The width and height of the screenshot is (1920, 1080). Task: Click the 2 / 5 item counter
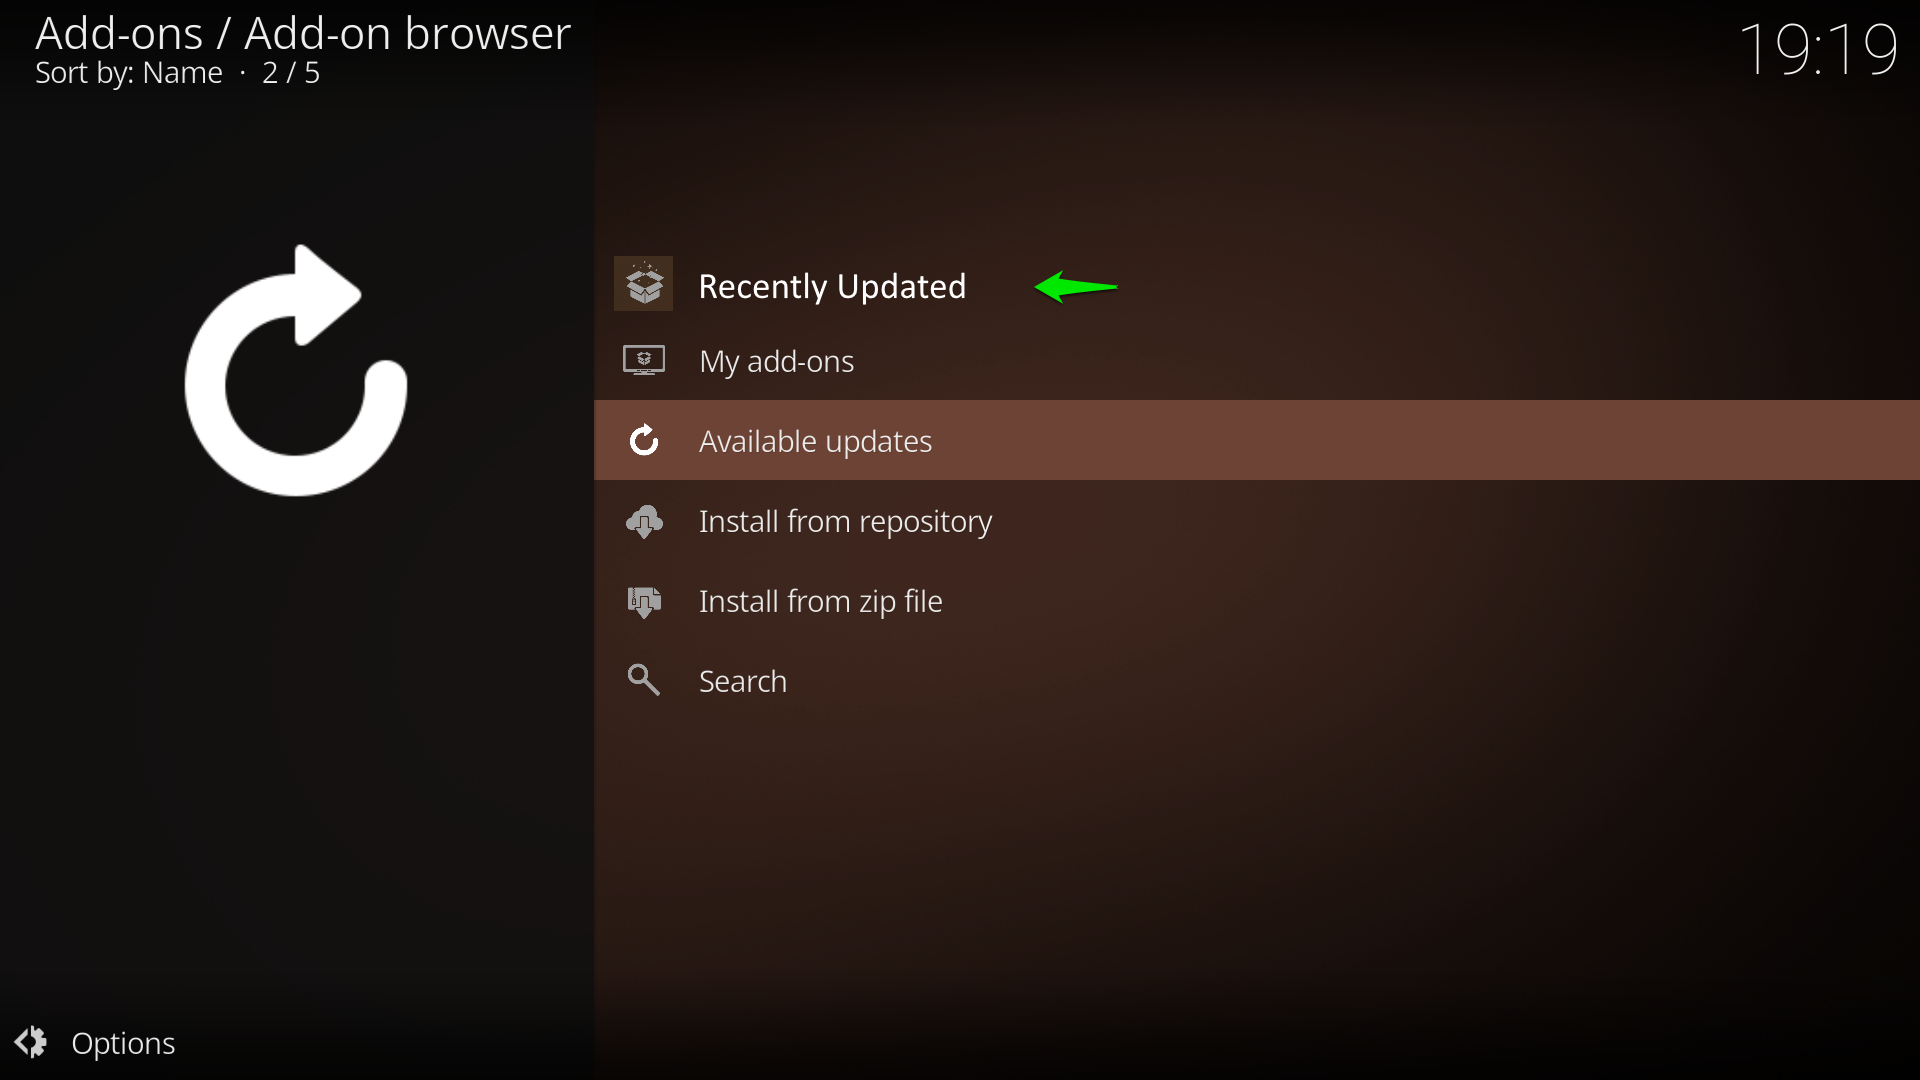[x=291, y=73]
